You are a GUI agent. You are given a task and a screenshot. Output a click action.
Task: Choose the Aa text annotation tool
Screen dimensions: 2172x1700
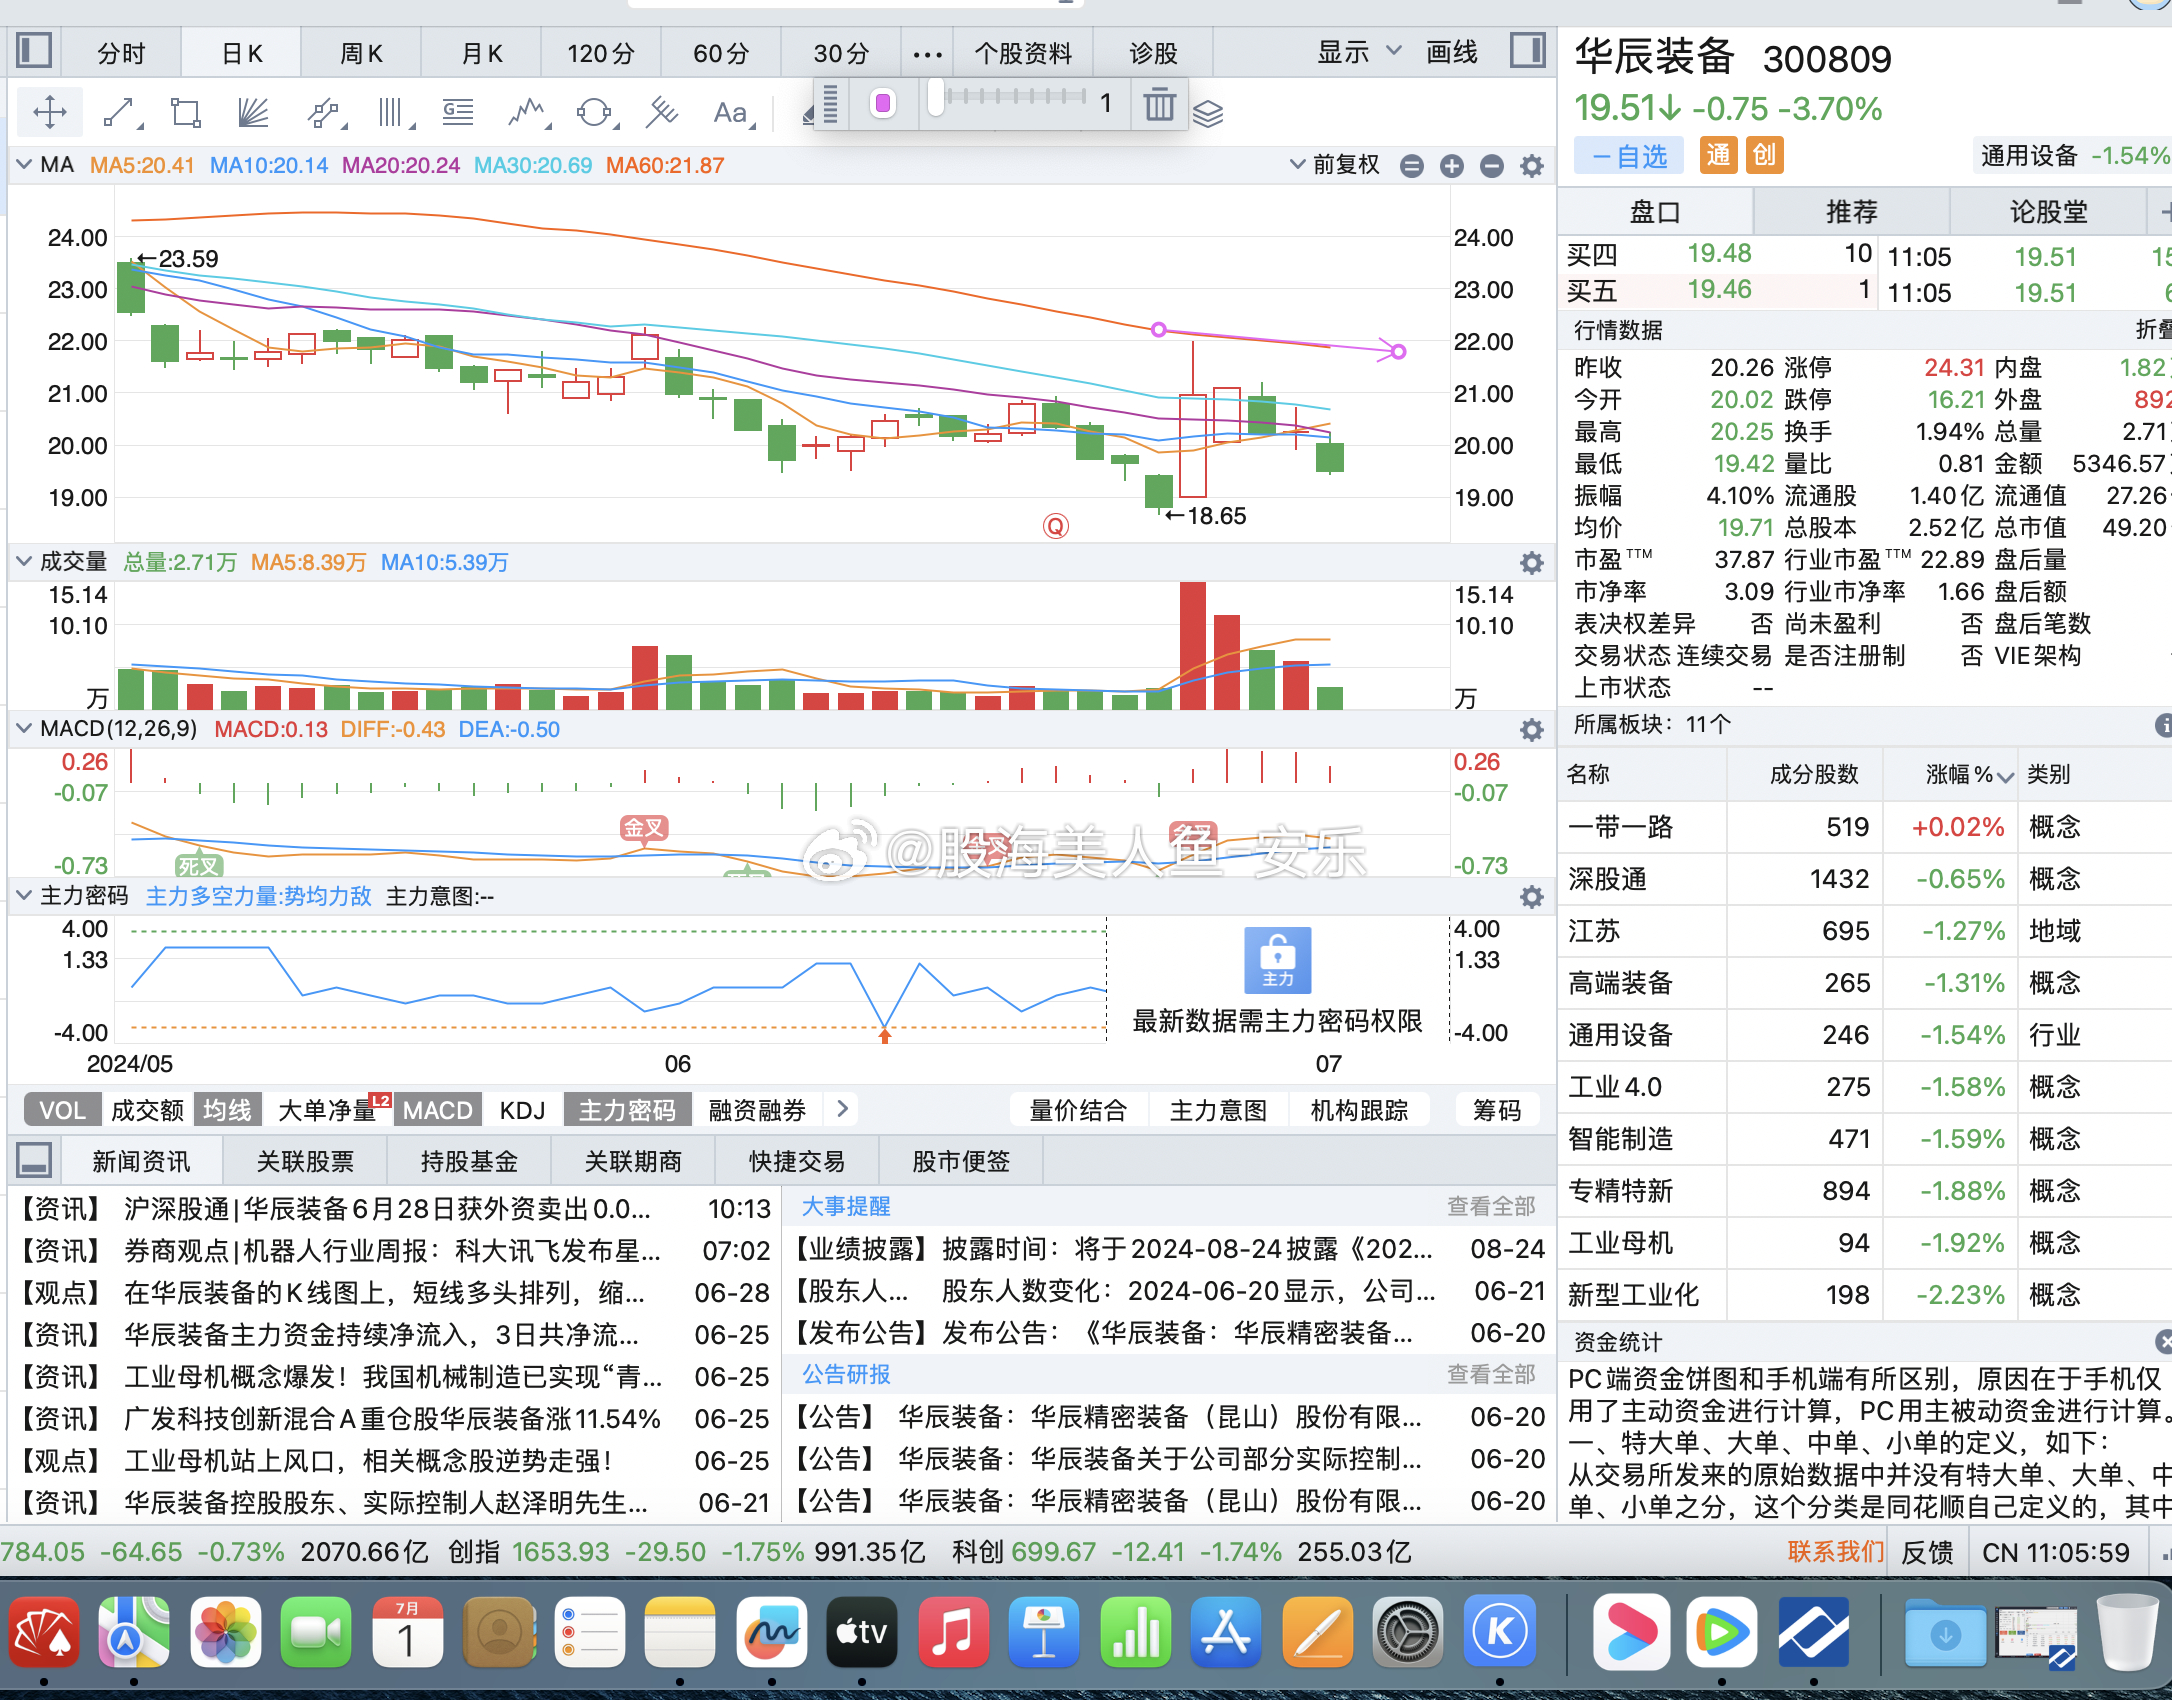pos(730,112)
